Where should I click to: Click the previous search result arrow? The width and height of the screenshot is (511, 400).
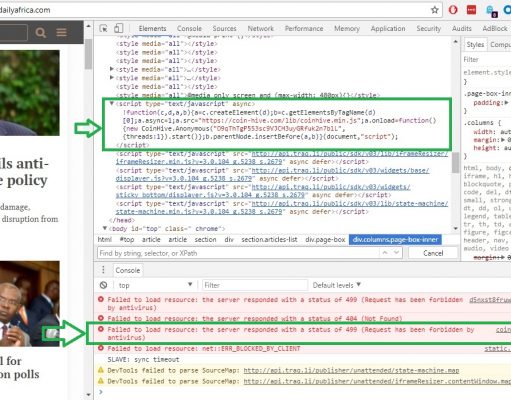tap(385, 253)
